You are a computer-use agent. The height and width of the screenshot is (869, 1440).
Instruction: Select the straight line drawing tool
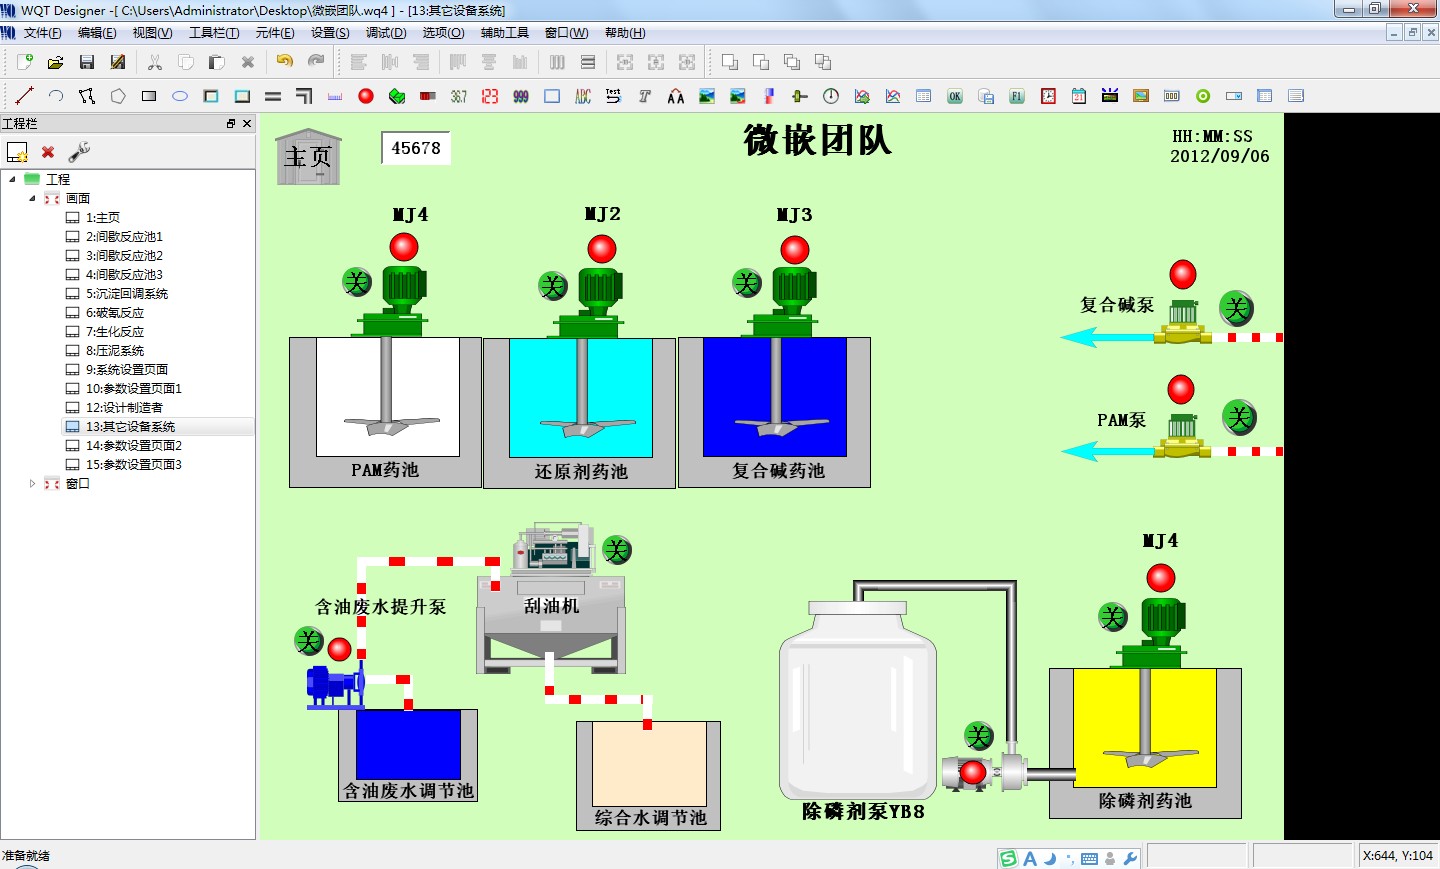(25, 96)
